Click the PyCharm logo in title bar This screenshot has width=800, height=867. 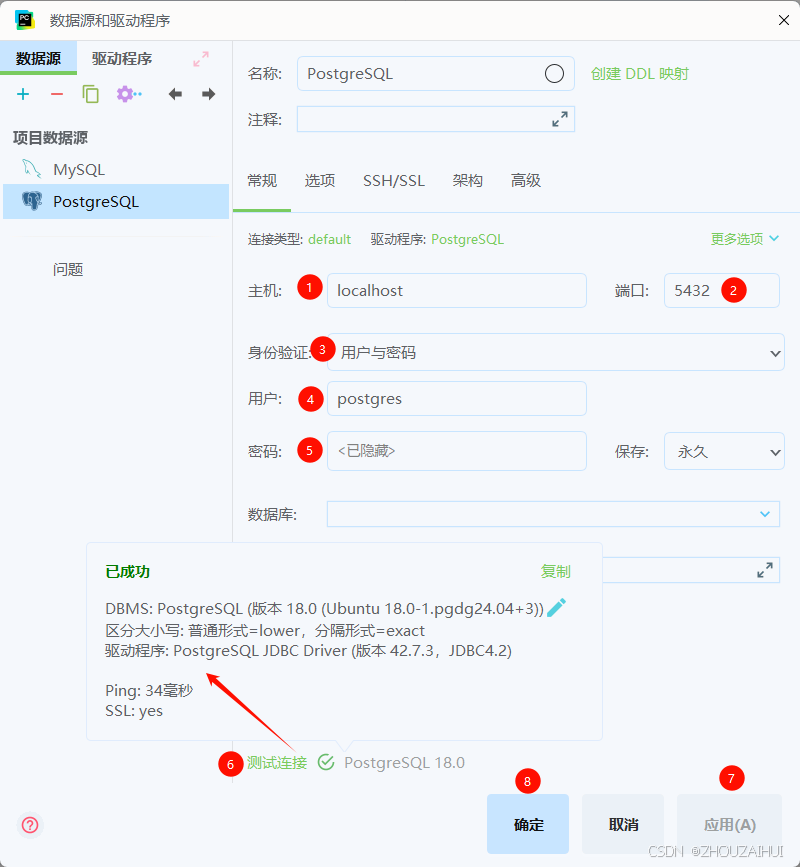coord(25,20)
